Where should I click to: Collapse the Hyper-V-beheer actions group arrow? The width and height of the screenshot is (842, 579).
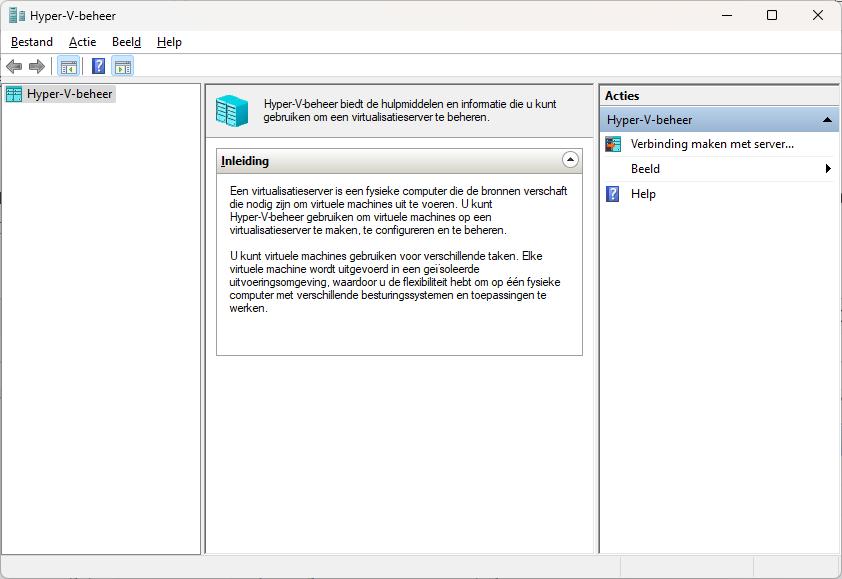(827, 120)
